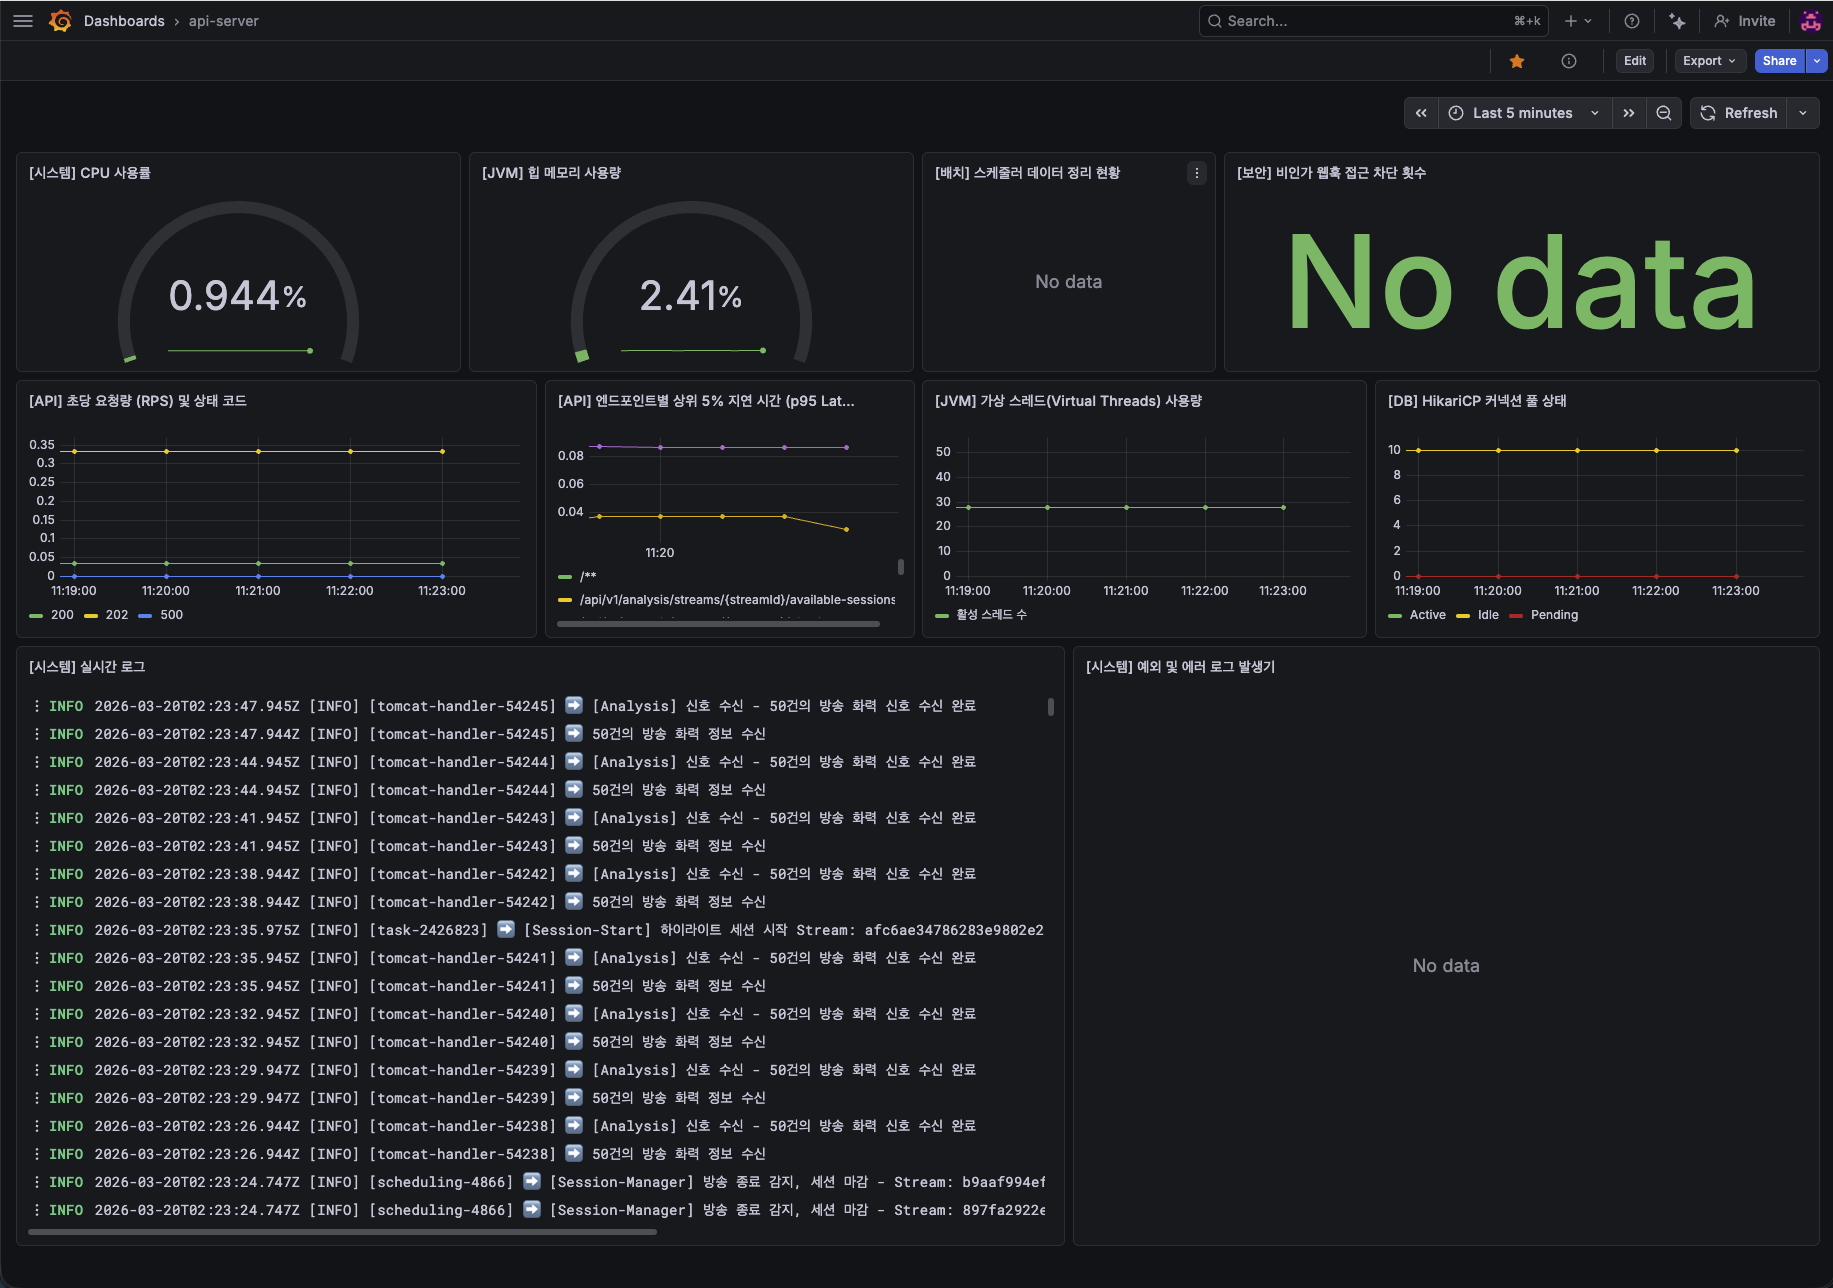Open the plus new-item dropdown
The width and height of the screenshot is (1833, 1288).
(x=1578, y=21)
